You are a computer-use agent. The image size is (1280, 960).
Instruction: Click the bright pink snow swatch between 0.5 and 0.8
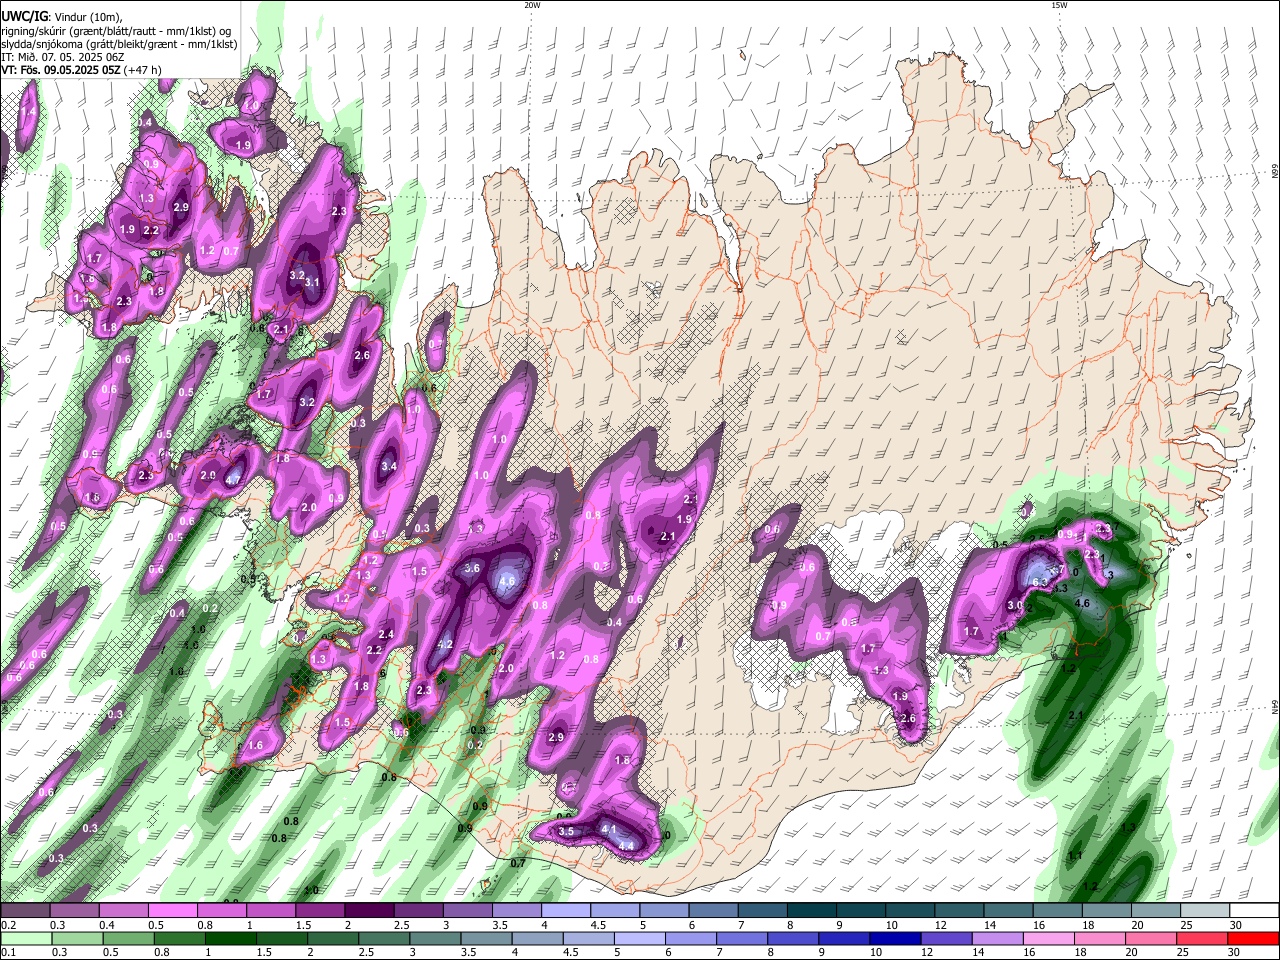[172, 911]
